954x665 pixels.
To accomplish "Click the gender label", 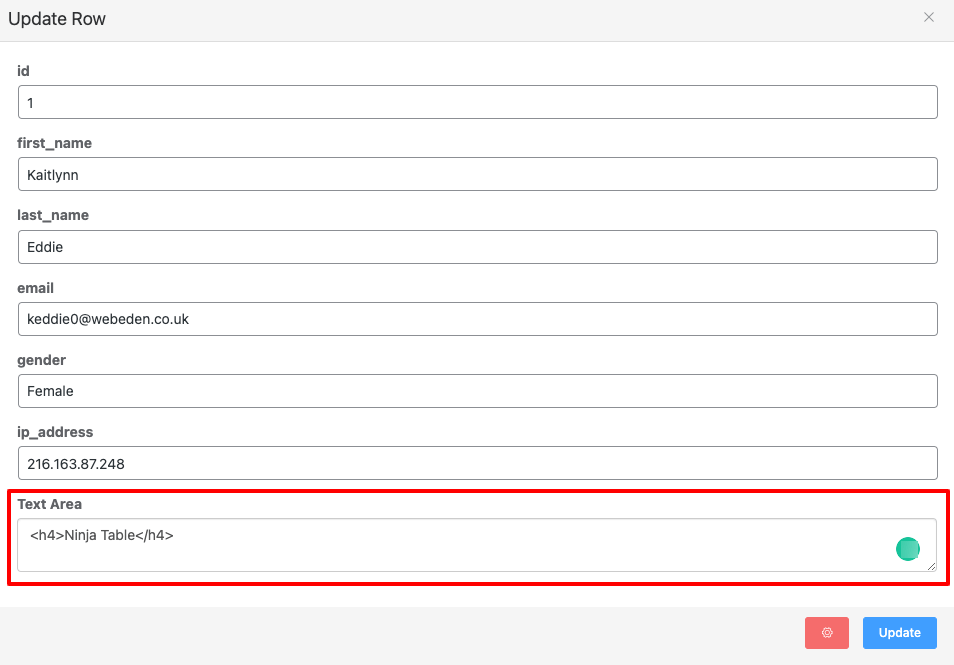I will (x=41, y=360).
